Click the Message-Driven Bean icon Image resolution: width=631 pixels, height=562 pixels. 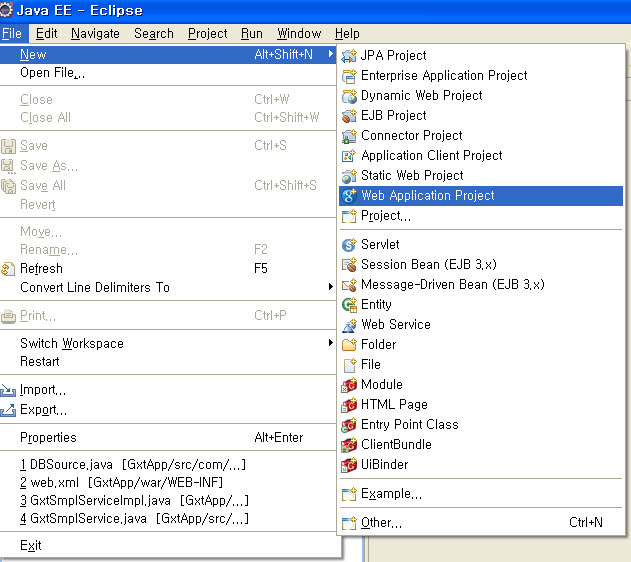click(x=349, y=285)
